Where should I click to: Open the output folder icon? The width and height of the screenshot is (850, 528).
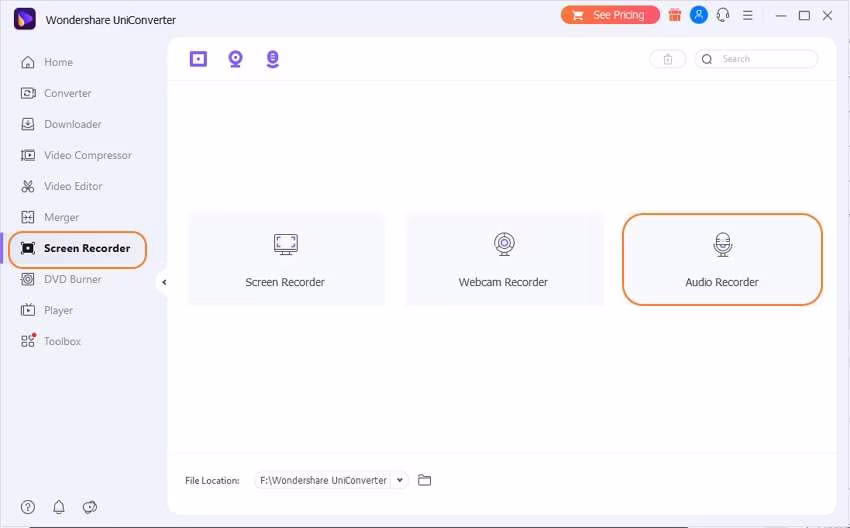(x=424, y=480)
